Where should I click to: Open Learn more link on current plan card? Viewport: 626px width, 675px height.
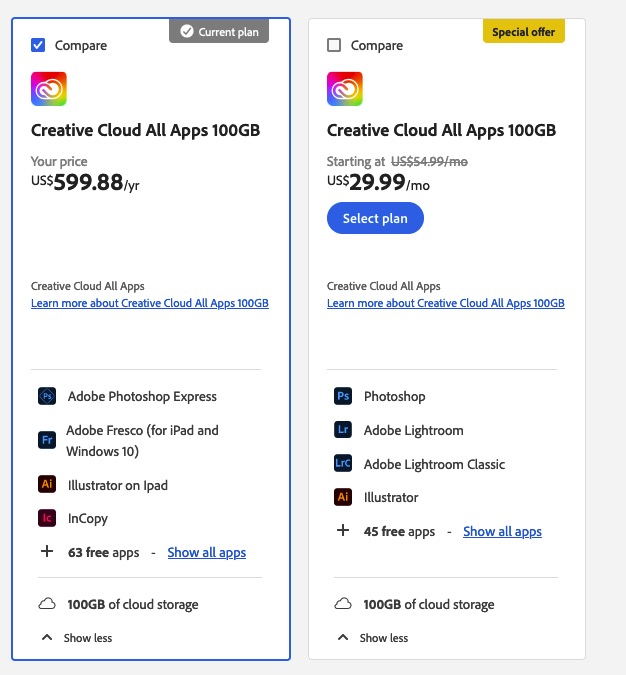pyautogui.click(x=150, y=303)
